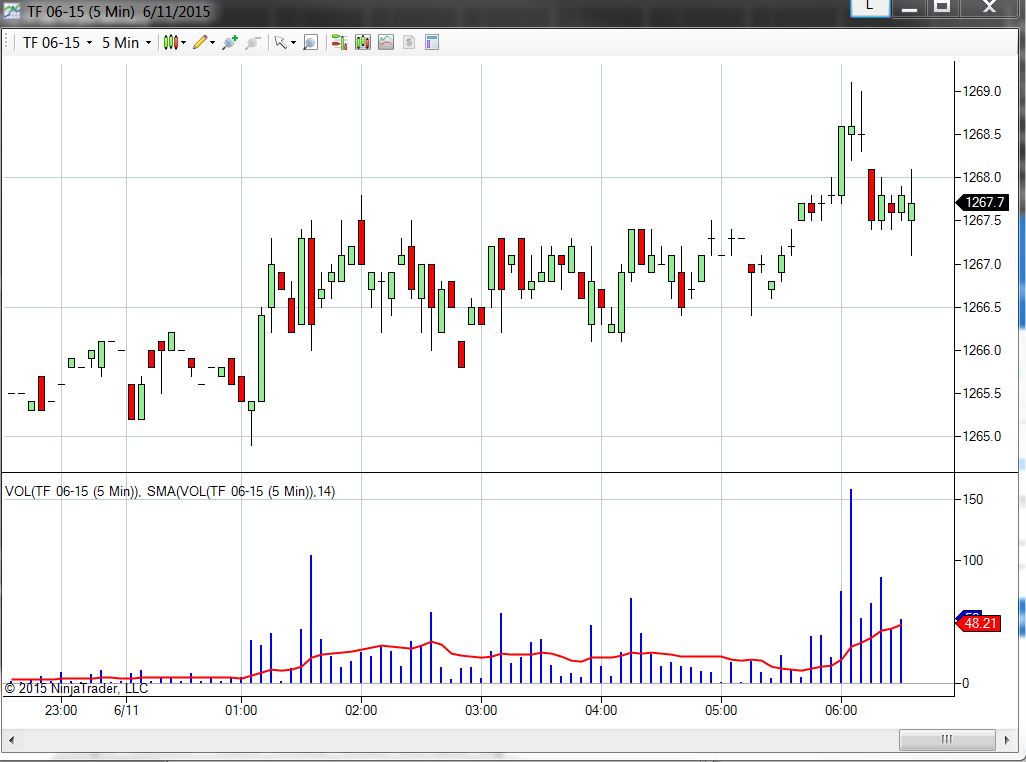Click the 23:00 time axis label
Viewport: 1026px width, 762px height.
tap(61, 710)
